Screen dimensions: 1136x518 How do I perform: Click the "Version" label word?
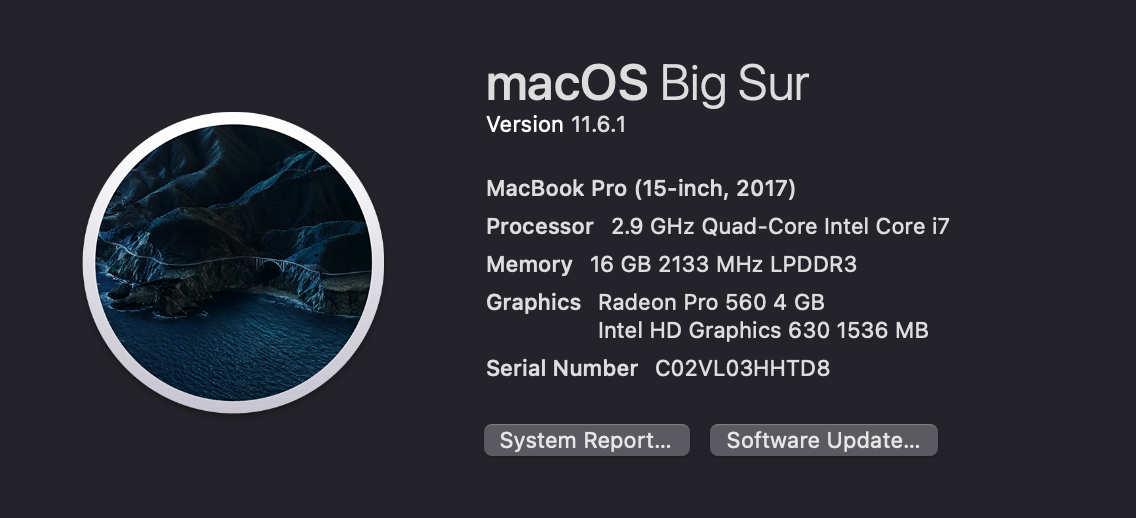(x=525, y=125)
